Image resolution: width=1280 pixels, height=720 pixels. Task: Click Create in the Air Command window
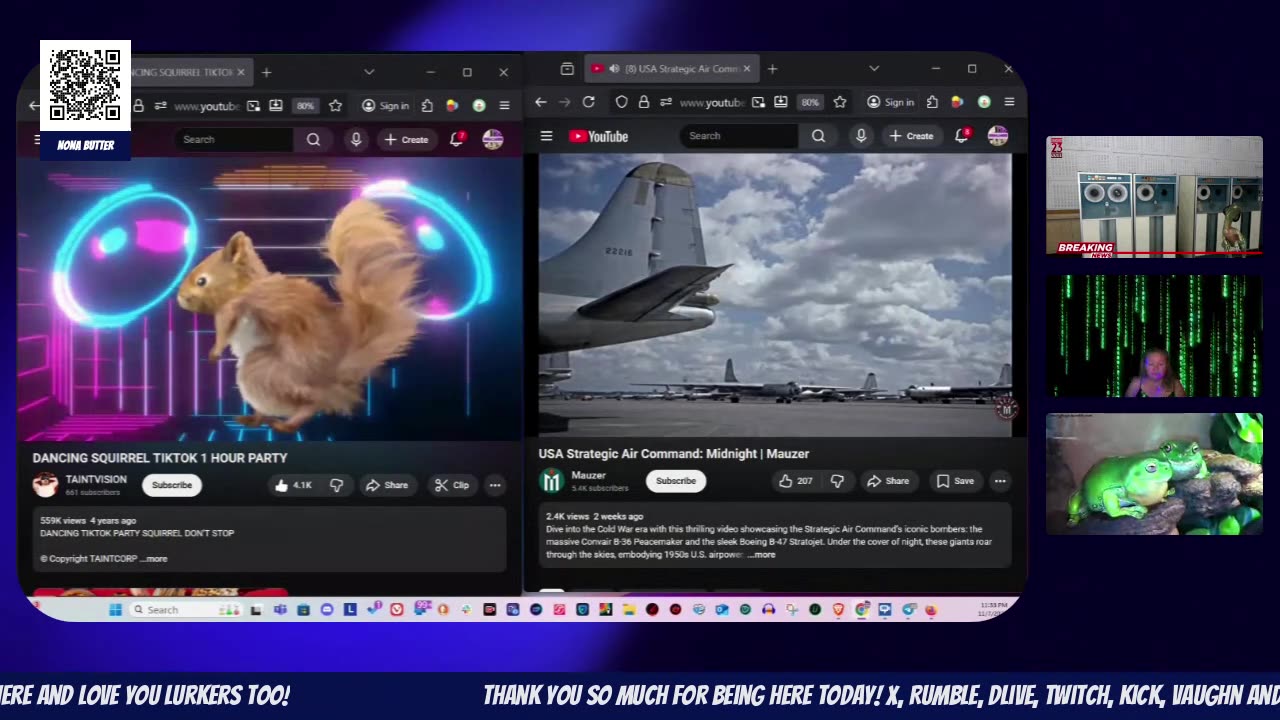pyautogui.click(x=910, y=136)
